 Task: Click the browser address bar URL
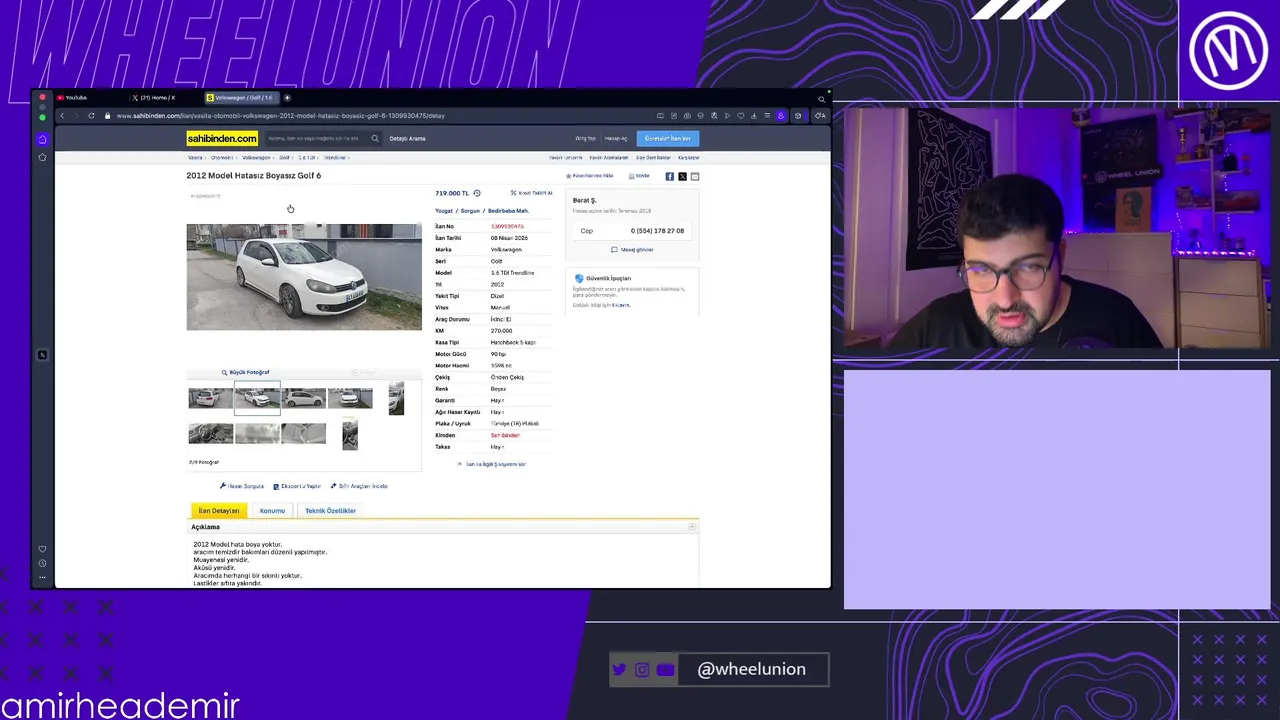pyautogui.click(x=280, y=116)
